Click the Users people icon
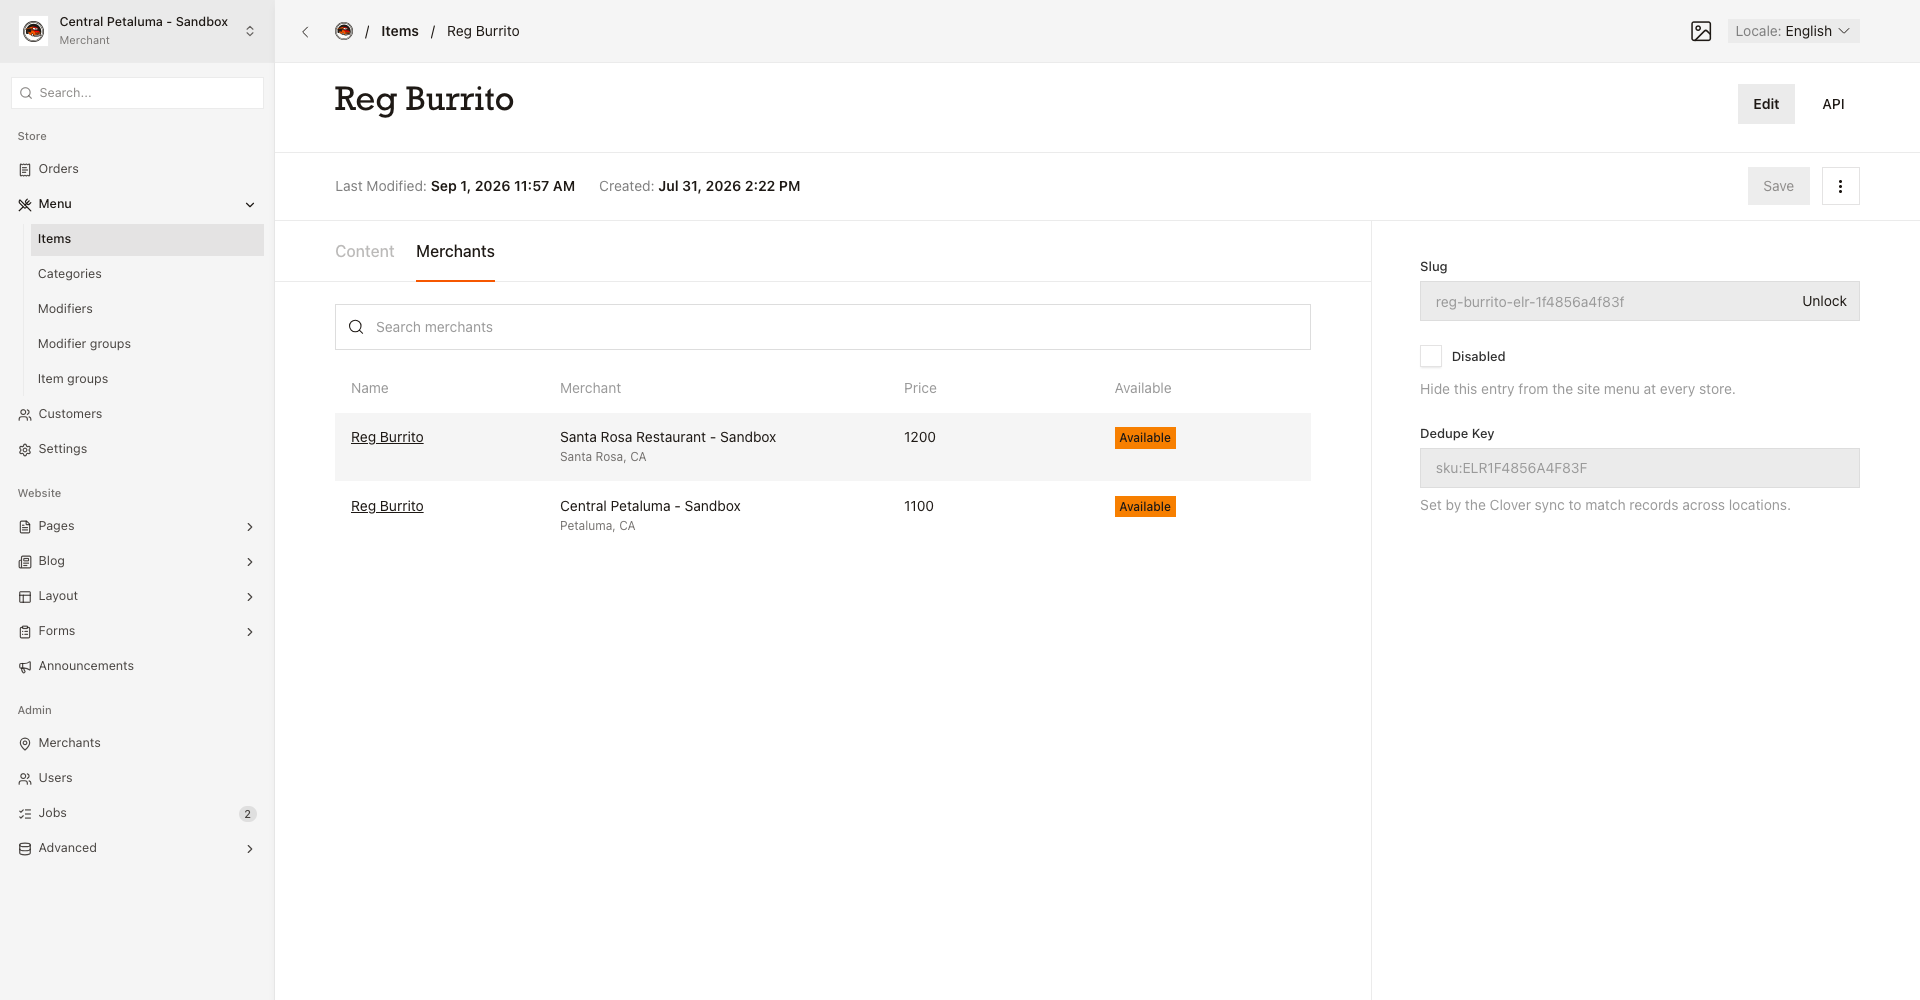 25,779
